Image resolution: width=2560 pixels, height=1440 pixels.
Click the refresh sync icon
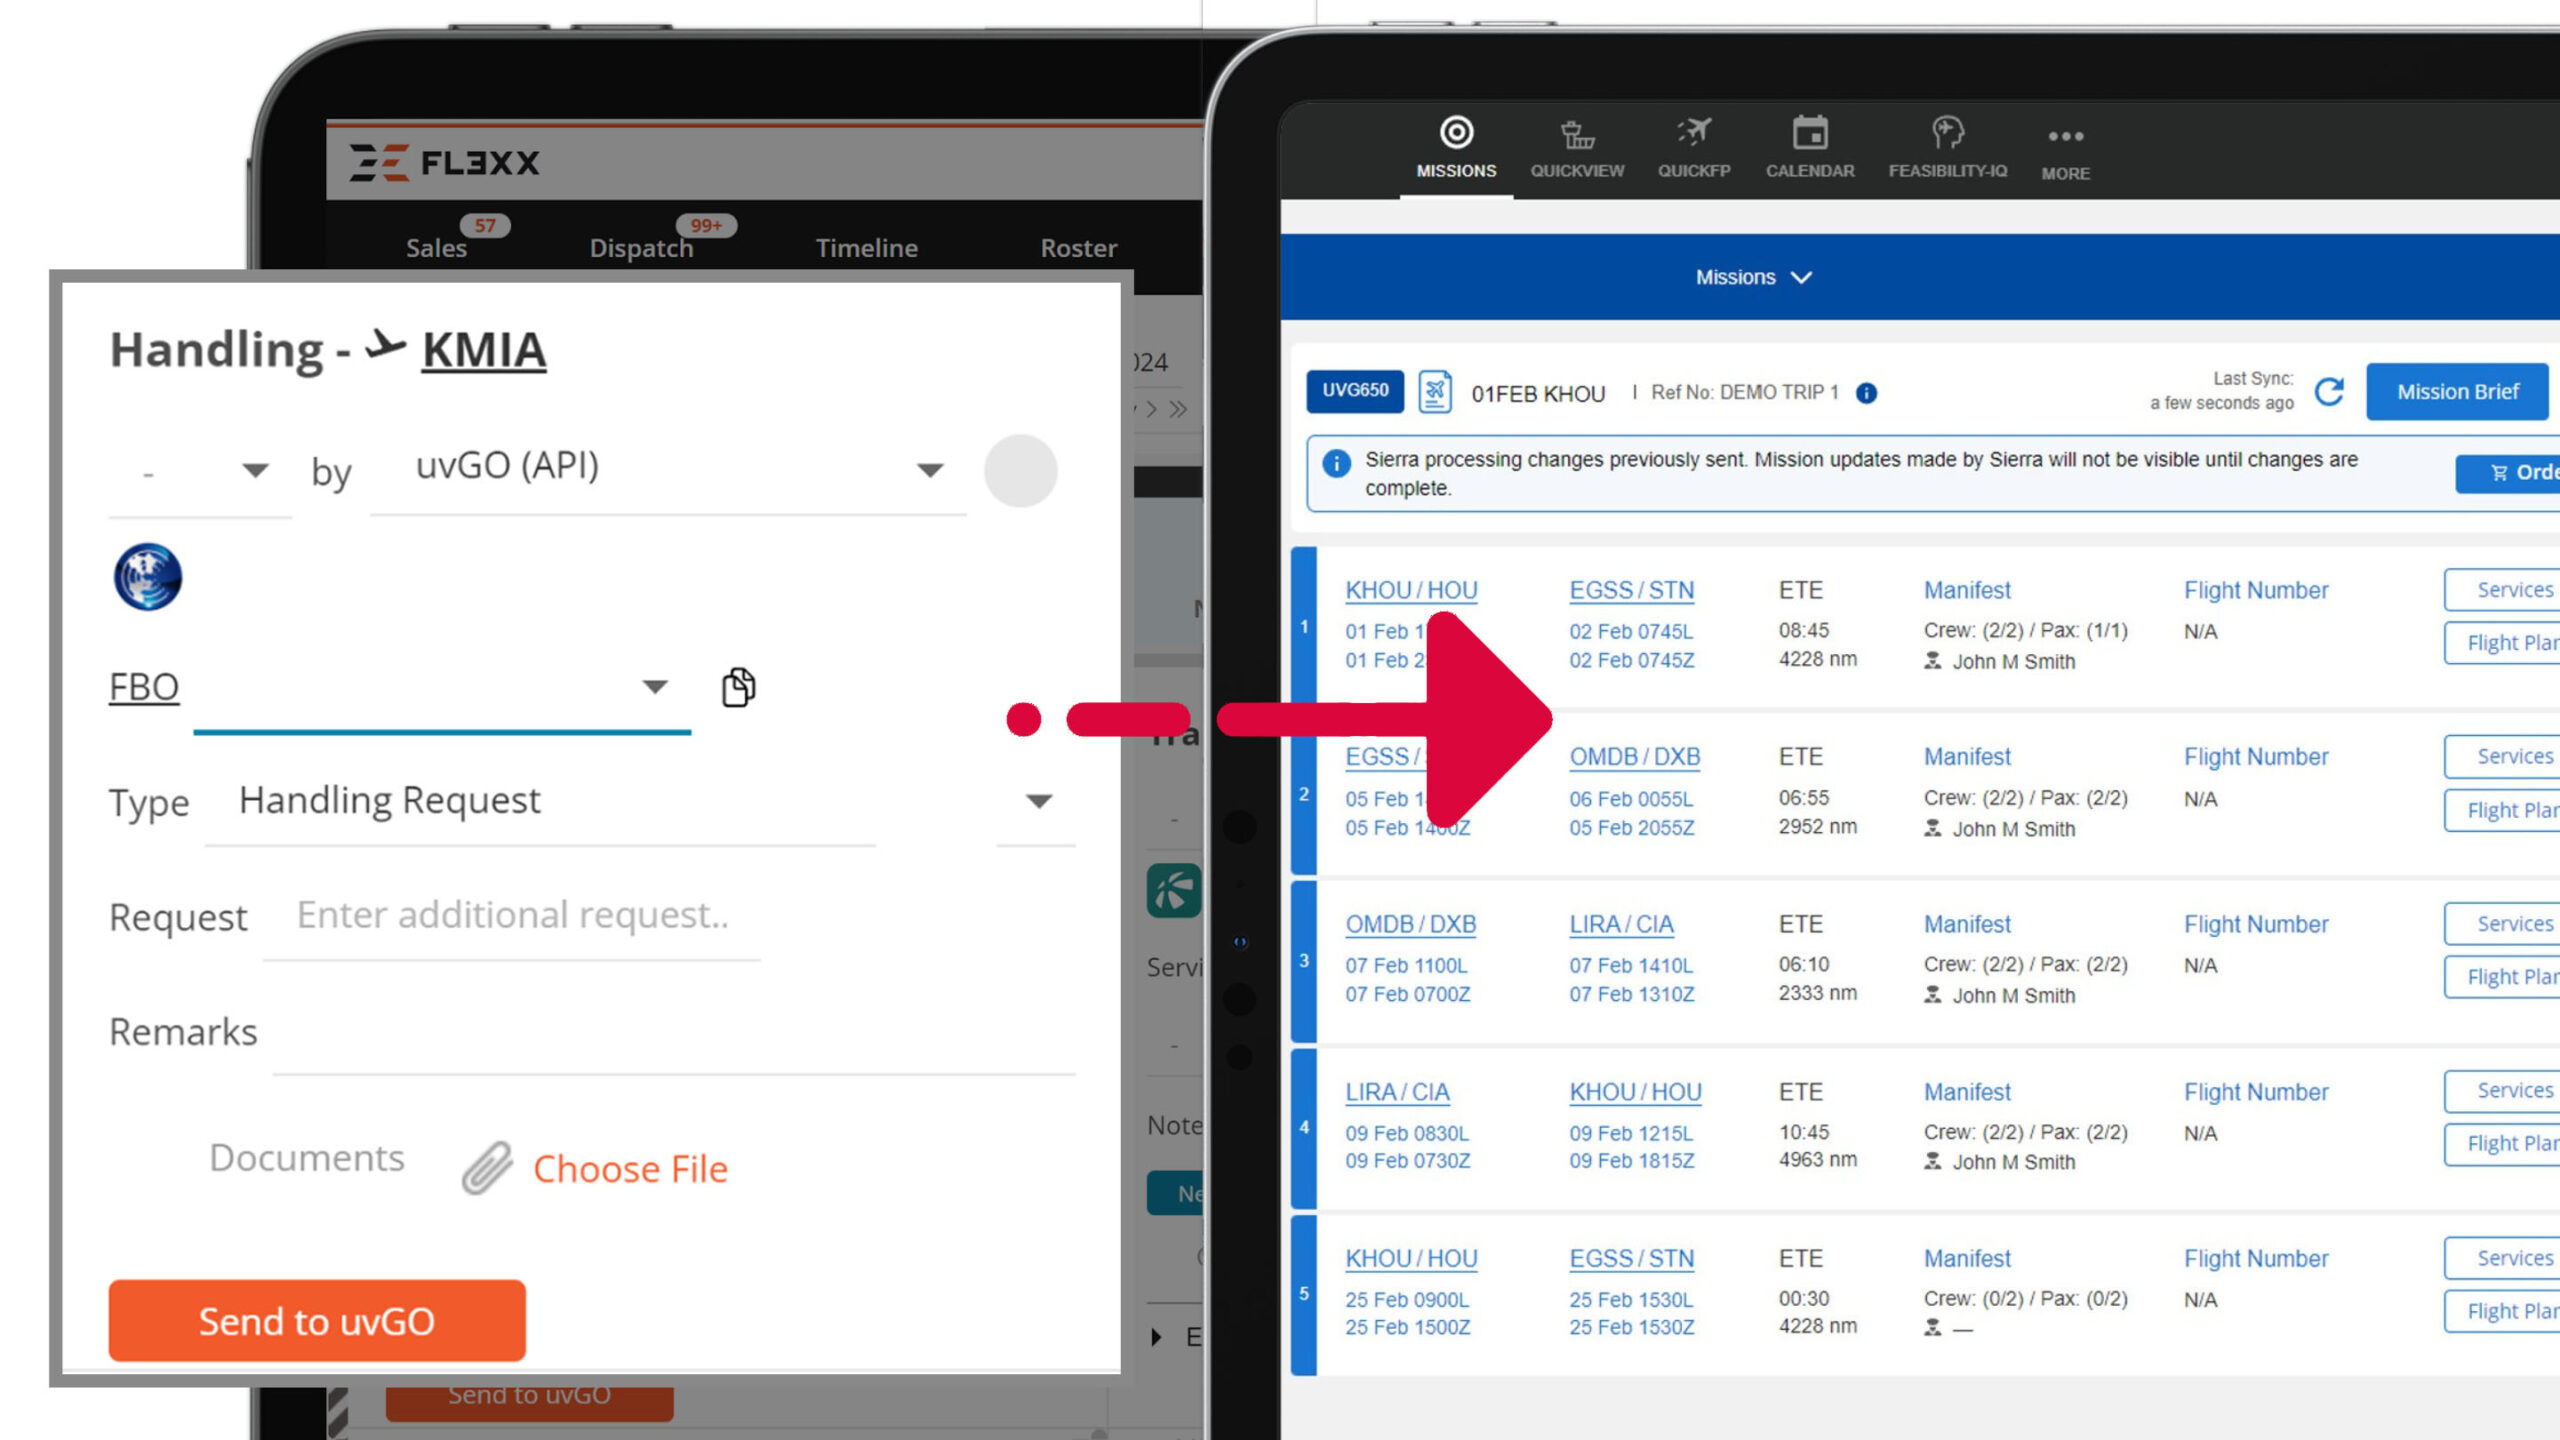coord(2329,392)
